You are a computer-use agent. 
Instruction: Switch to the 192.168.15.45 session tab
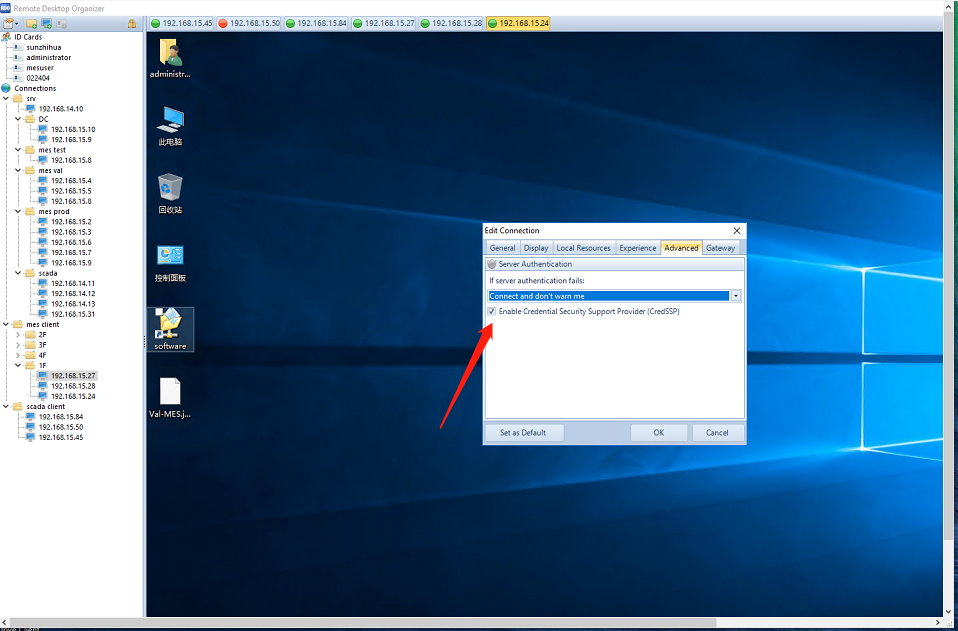181,23
